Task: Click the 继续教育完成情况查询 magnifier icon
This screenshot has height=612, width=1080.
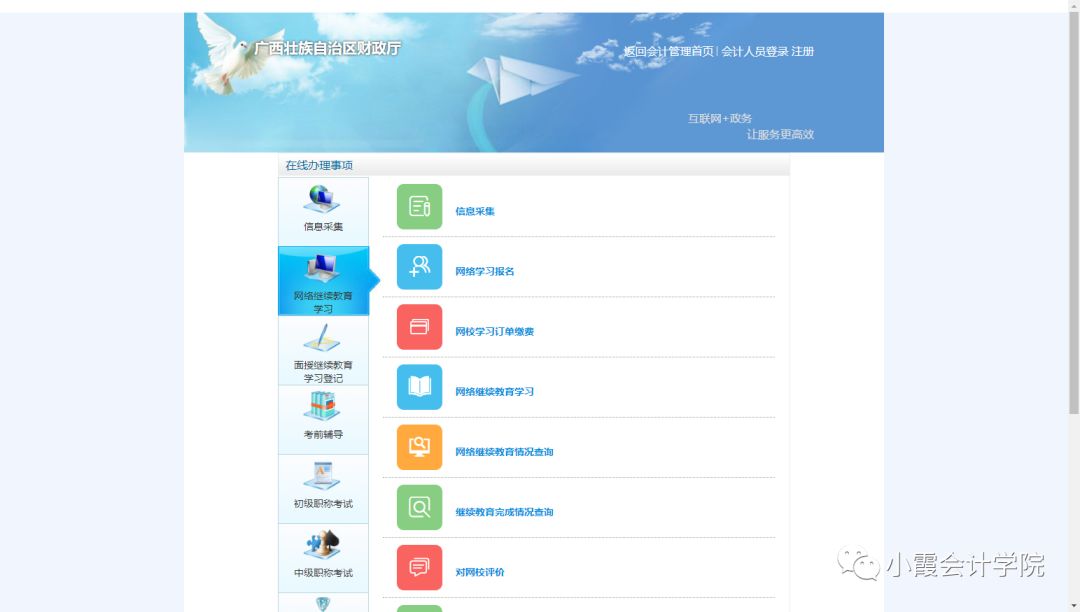Action: click(418, 507)
